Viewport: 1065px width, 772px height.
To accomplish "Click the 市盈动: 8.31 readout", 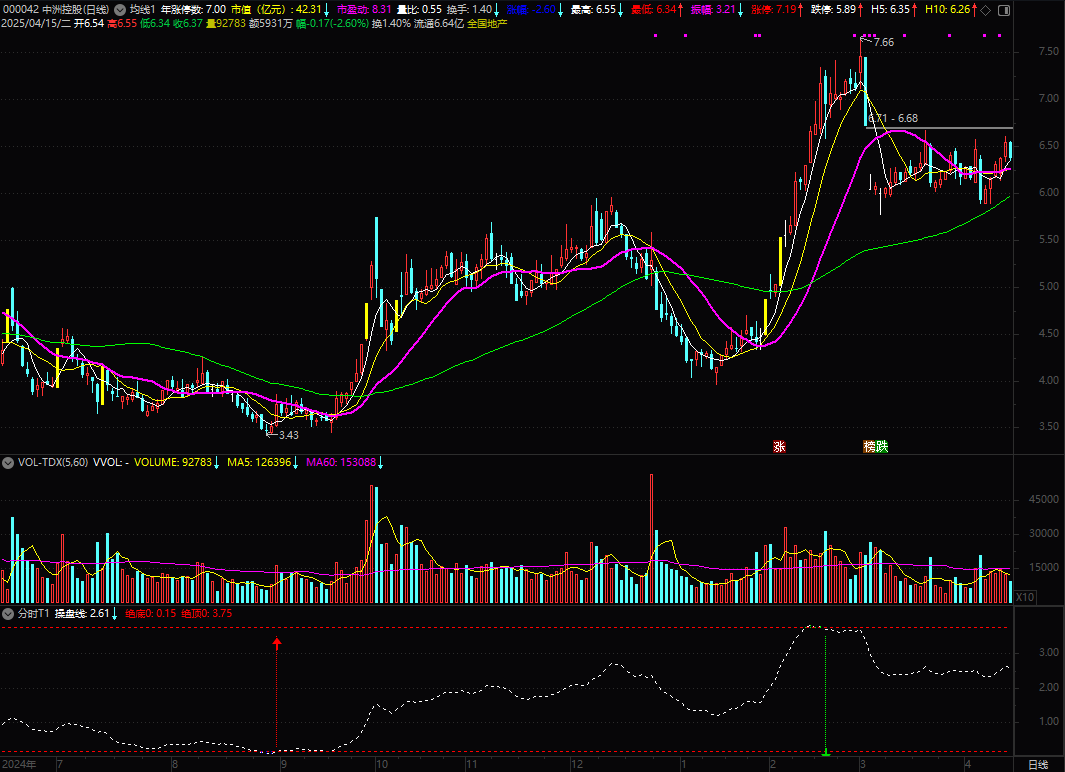I will (x=364, y=10).
